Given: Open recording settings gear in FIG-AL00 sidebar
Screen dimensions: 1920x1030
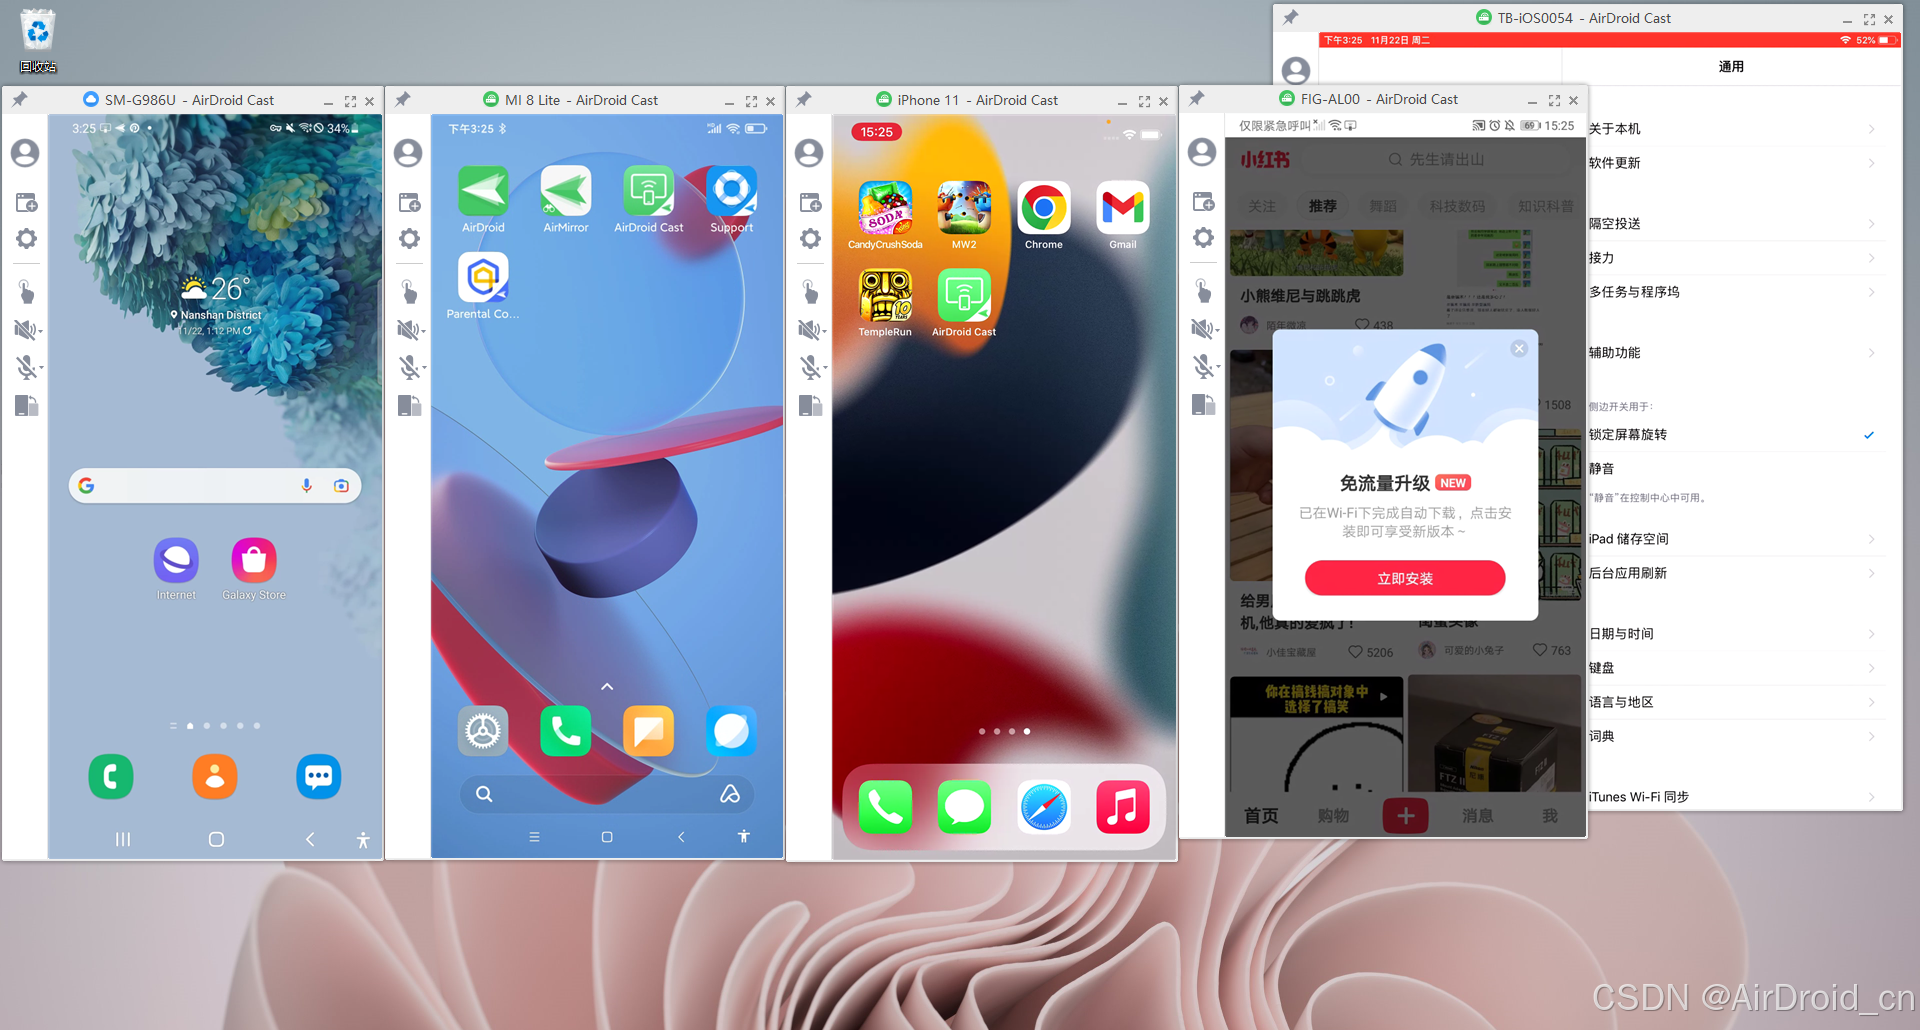Looking at the screenshot, I should tap(1203, 238).
